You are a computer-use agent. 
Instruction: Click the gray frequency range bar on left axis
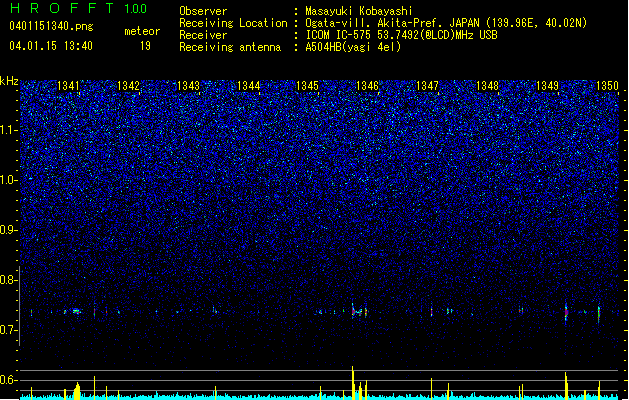coord(20,305)
